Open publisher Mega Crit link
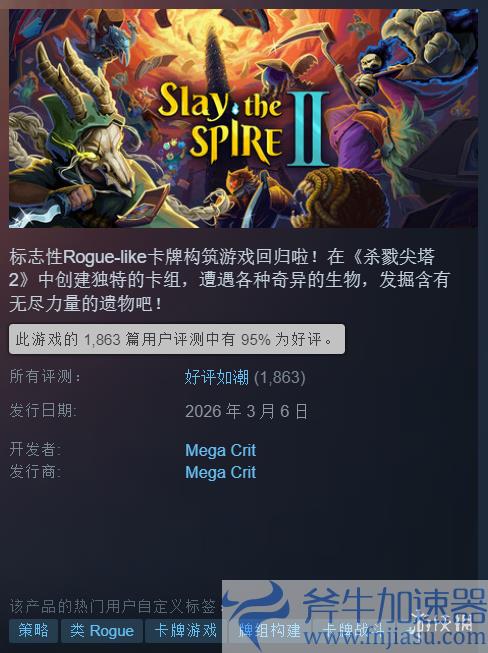The width and height of the screenshot is (488, 653). (220, 472)
